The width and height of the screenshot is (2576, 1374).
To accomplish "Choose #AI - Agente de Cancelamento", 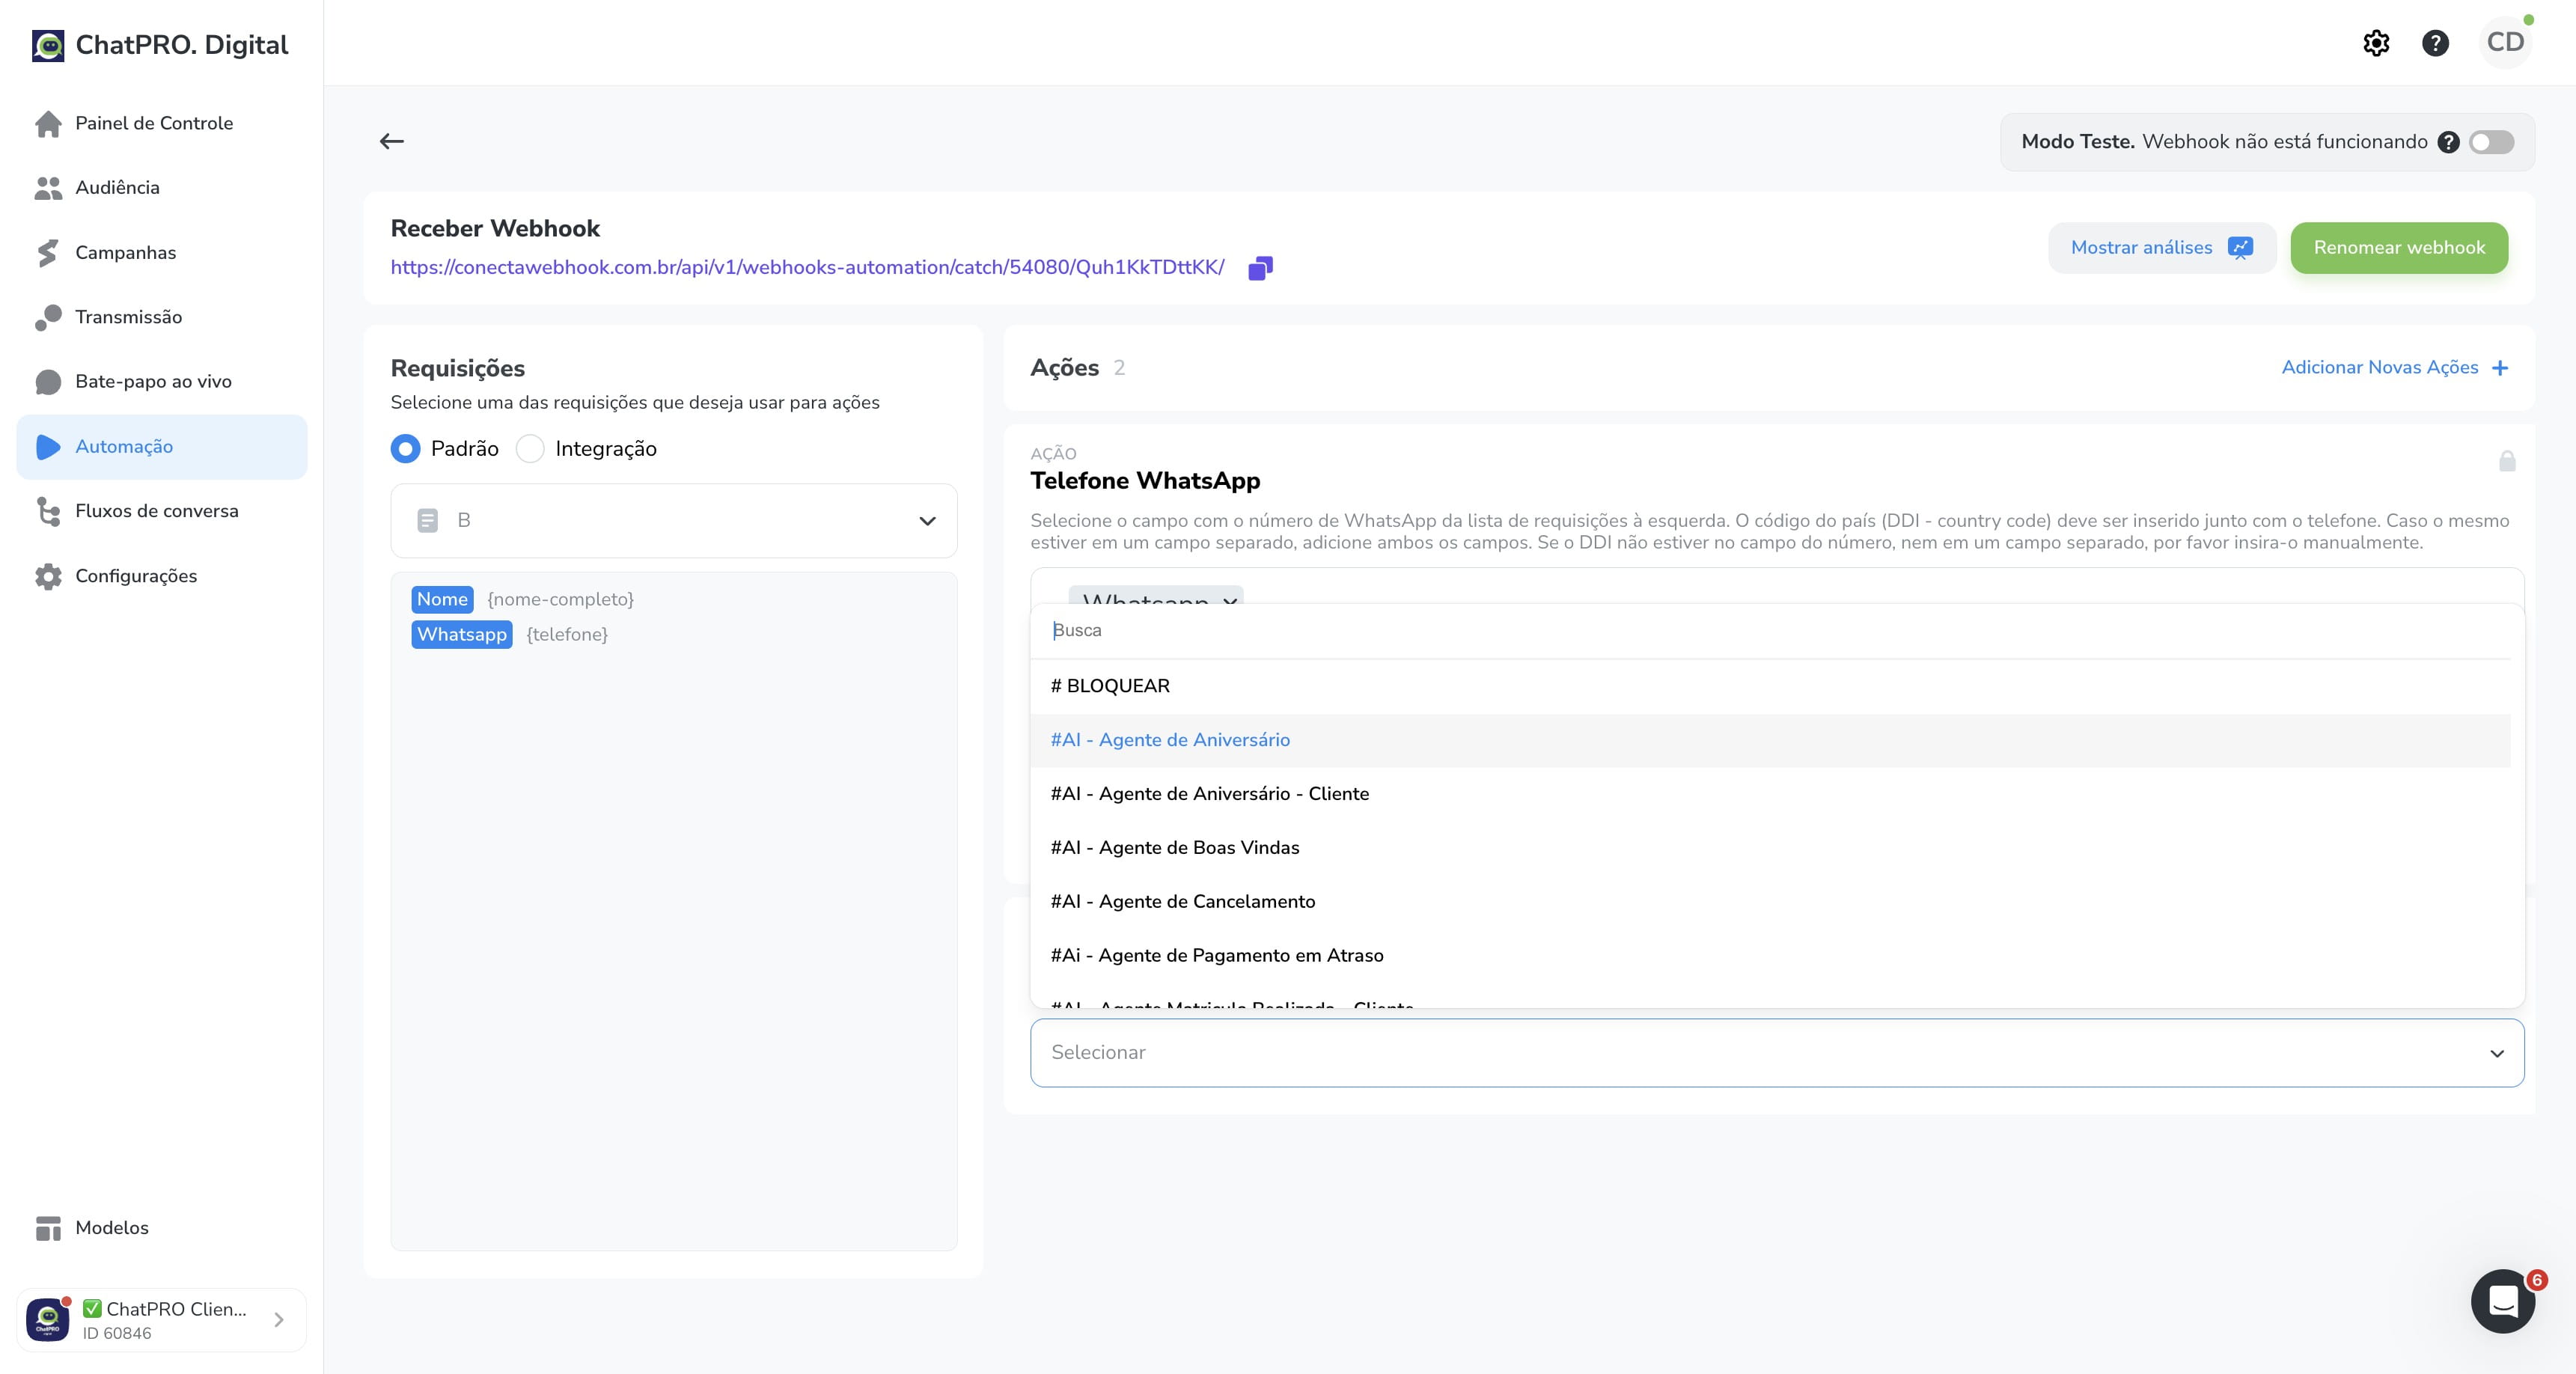I will [x=1770, y=902].
